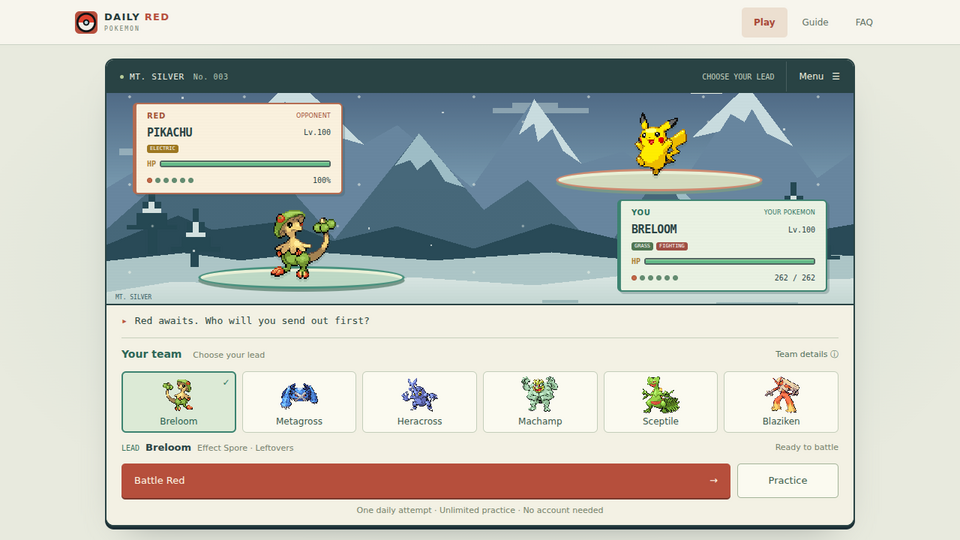Click the 'MT. SILVER' location label in header
The height and width of the screenshot is (540, 960).
click(157, 77)
